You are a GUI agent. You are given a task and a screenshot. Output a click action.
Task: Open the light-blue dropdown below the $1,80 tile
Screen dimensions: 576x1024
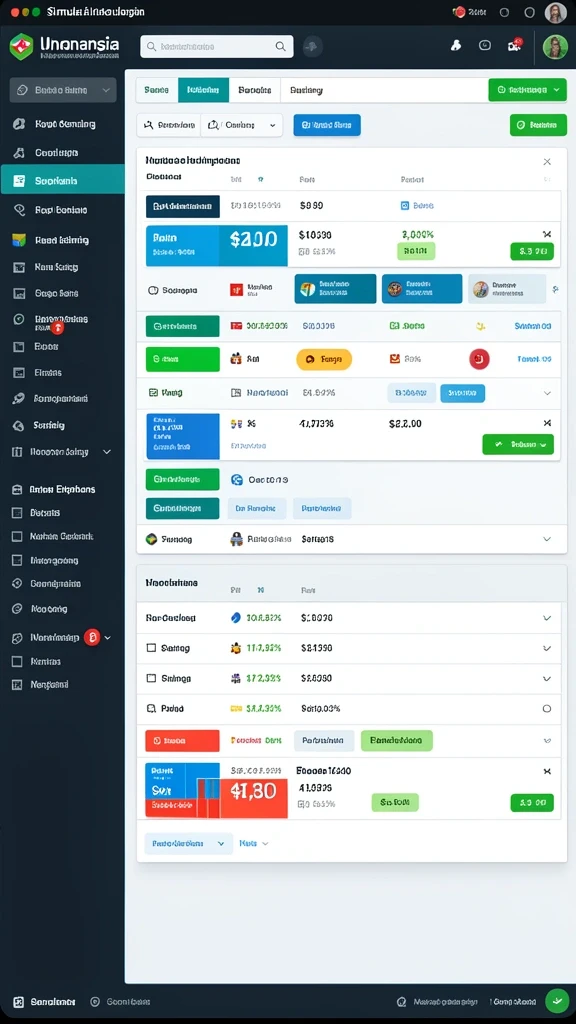(188, 843)
